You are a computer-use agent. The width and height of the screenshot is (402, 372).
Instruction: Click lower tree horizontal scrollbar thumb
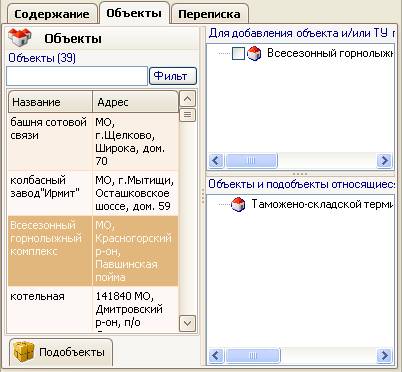(253, 355)
